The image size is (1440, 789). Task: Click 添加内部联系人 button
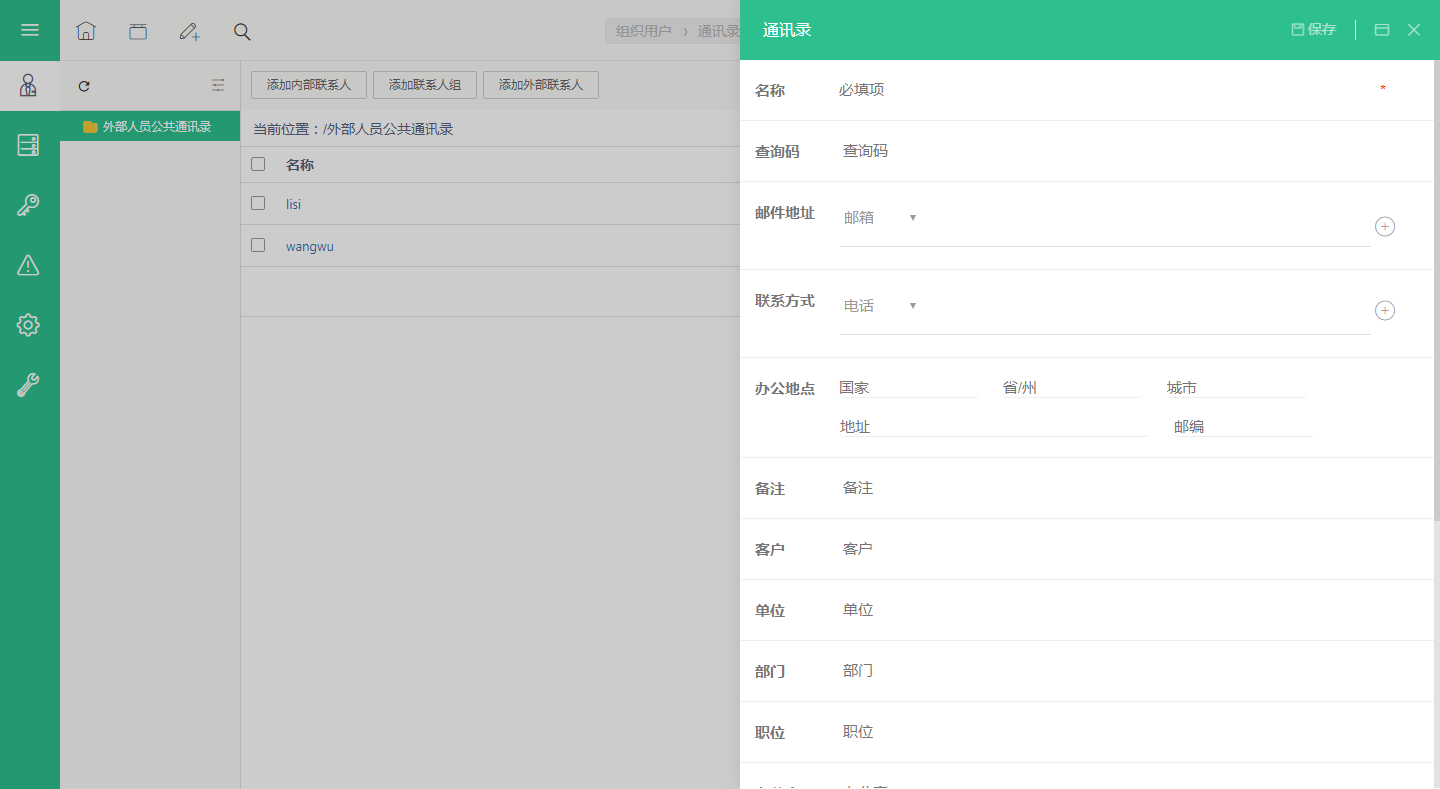tap(309, 85)
